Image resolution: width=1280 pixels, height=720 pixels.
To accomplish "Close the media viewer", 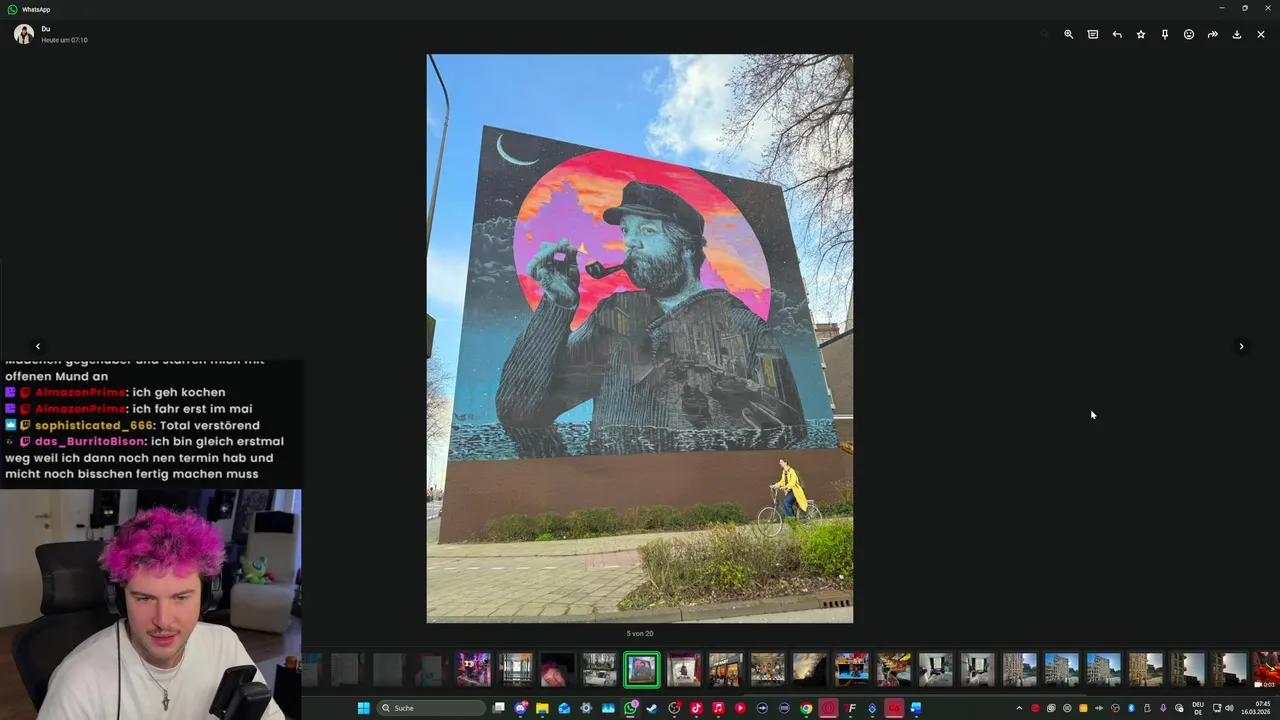I will [x=1261, y=34].
